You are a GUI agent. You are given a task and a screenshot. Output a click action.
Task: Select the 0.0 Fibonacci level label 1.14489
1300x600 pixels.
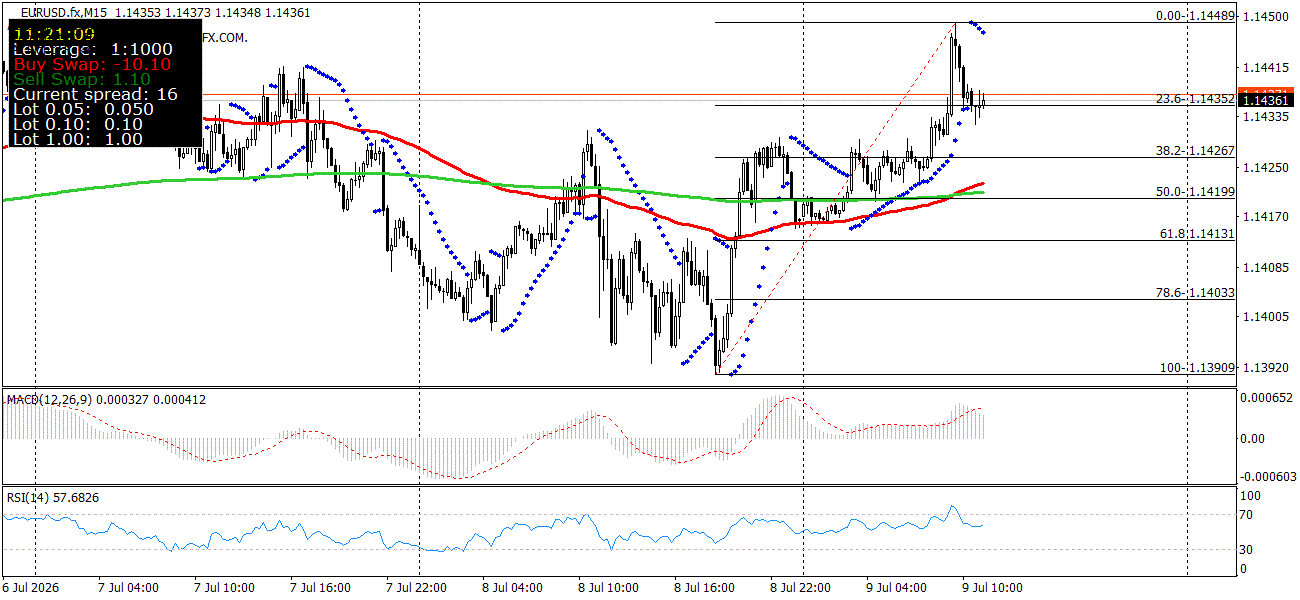(1194, 16)
